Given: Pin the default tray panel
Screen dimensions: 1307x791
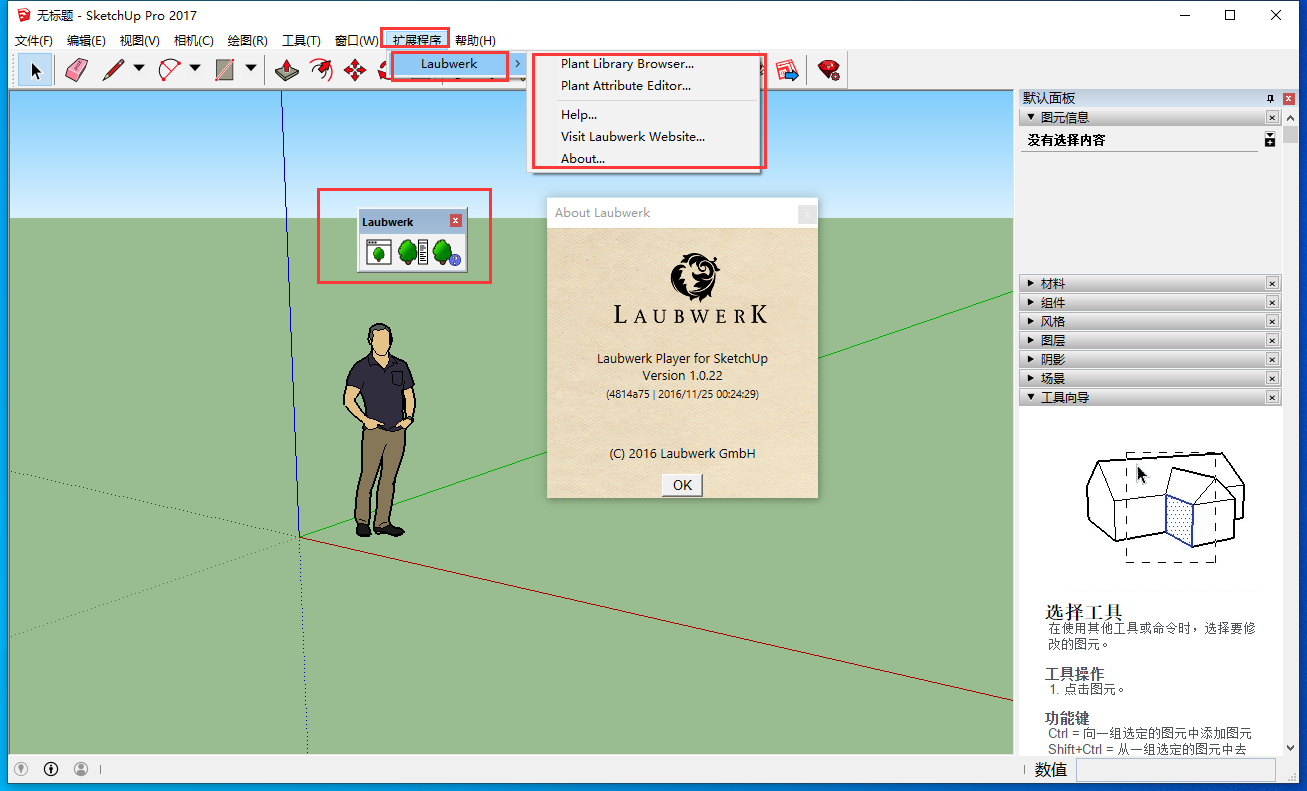Looking at the screenshot, I should point(1271,98).
